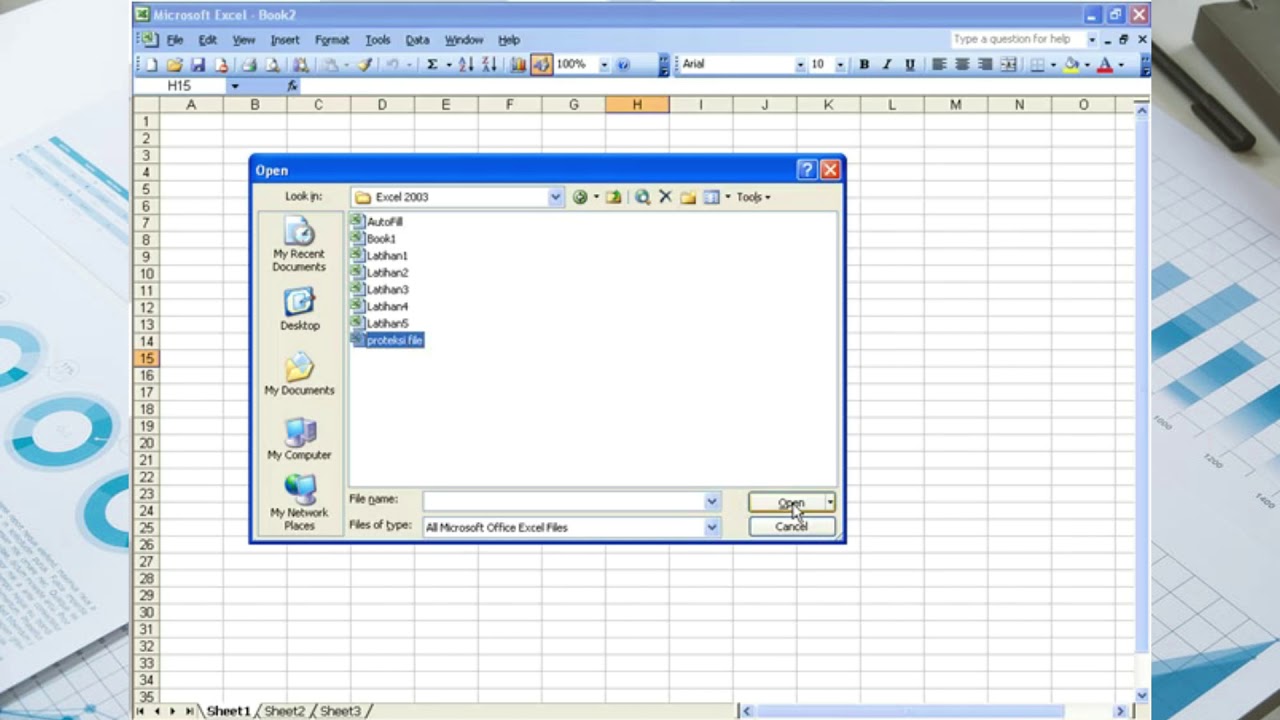Select My Documents in the places bar
This screenshot has height=720, width=1280.
[299, 375]
